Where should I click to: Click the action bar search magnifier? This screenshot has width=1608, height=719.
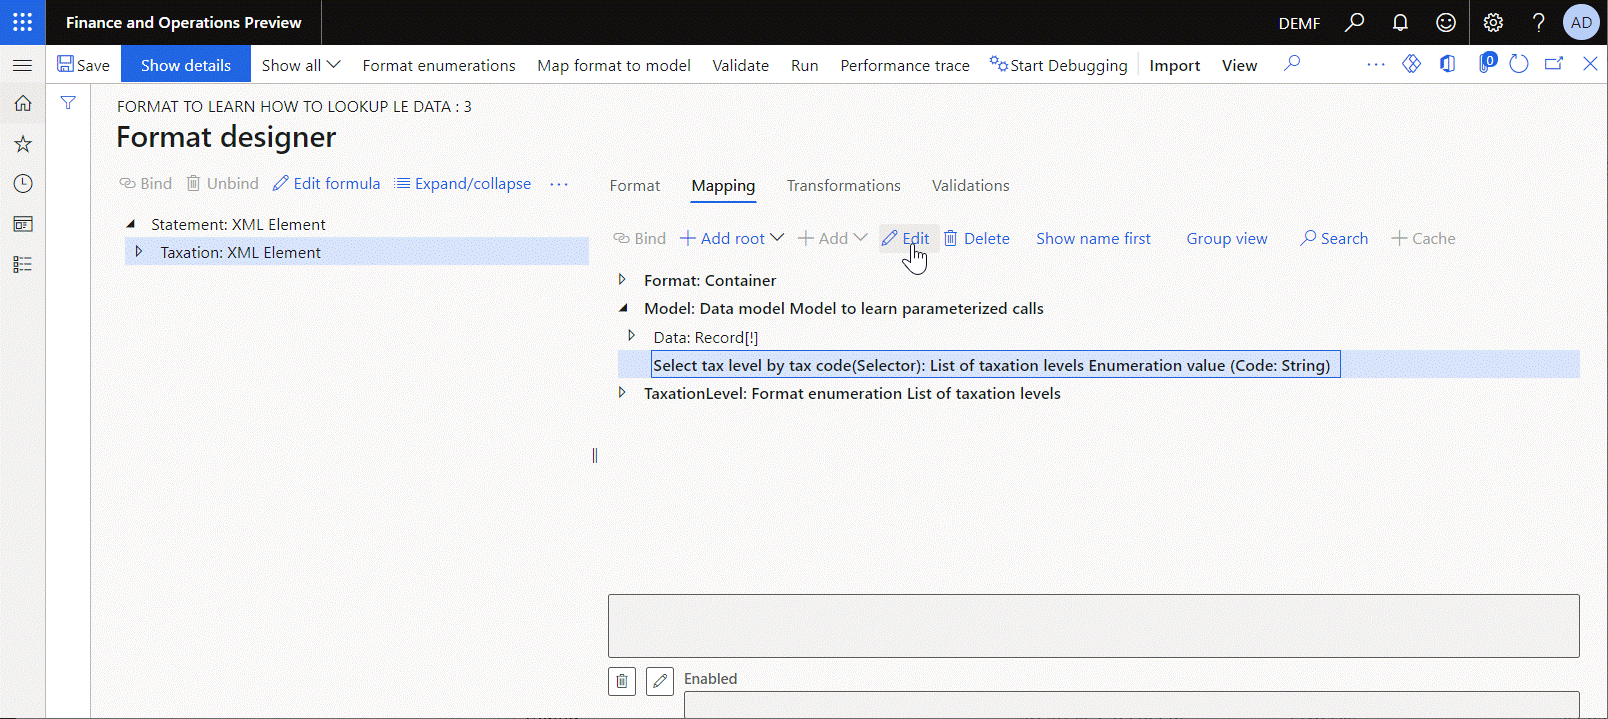(1292, 64)
